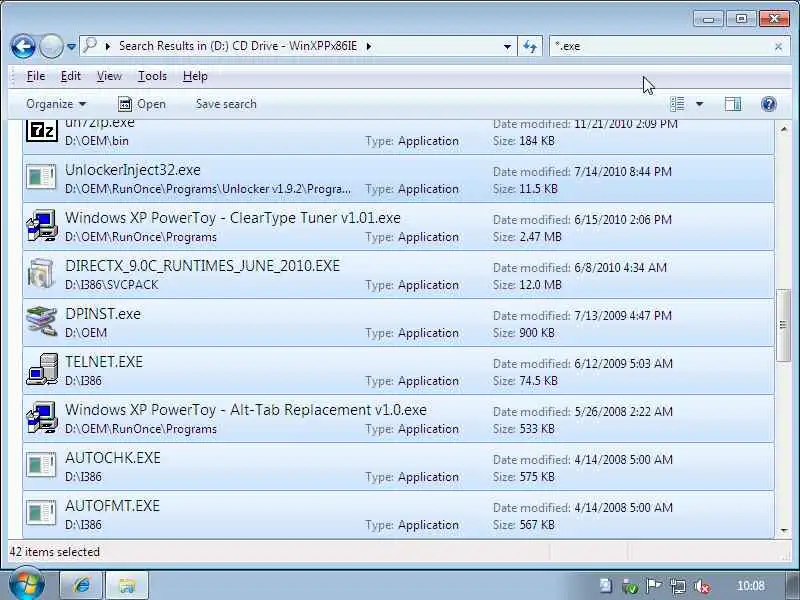The width and height of the screenshot is (800, 600).
Task: Click the TELNET.EXE file name
Action: tap(104, 362)
